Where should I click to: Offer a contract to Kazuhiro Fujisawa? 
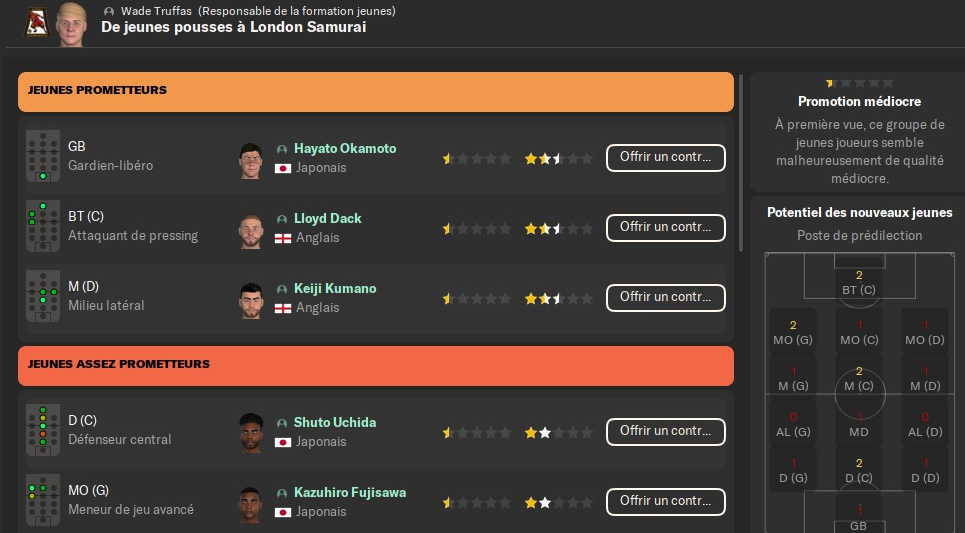[x=665, y=502]
